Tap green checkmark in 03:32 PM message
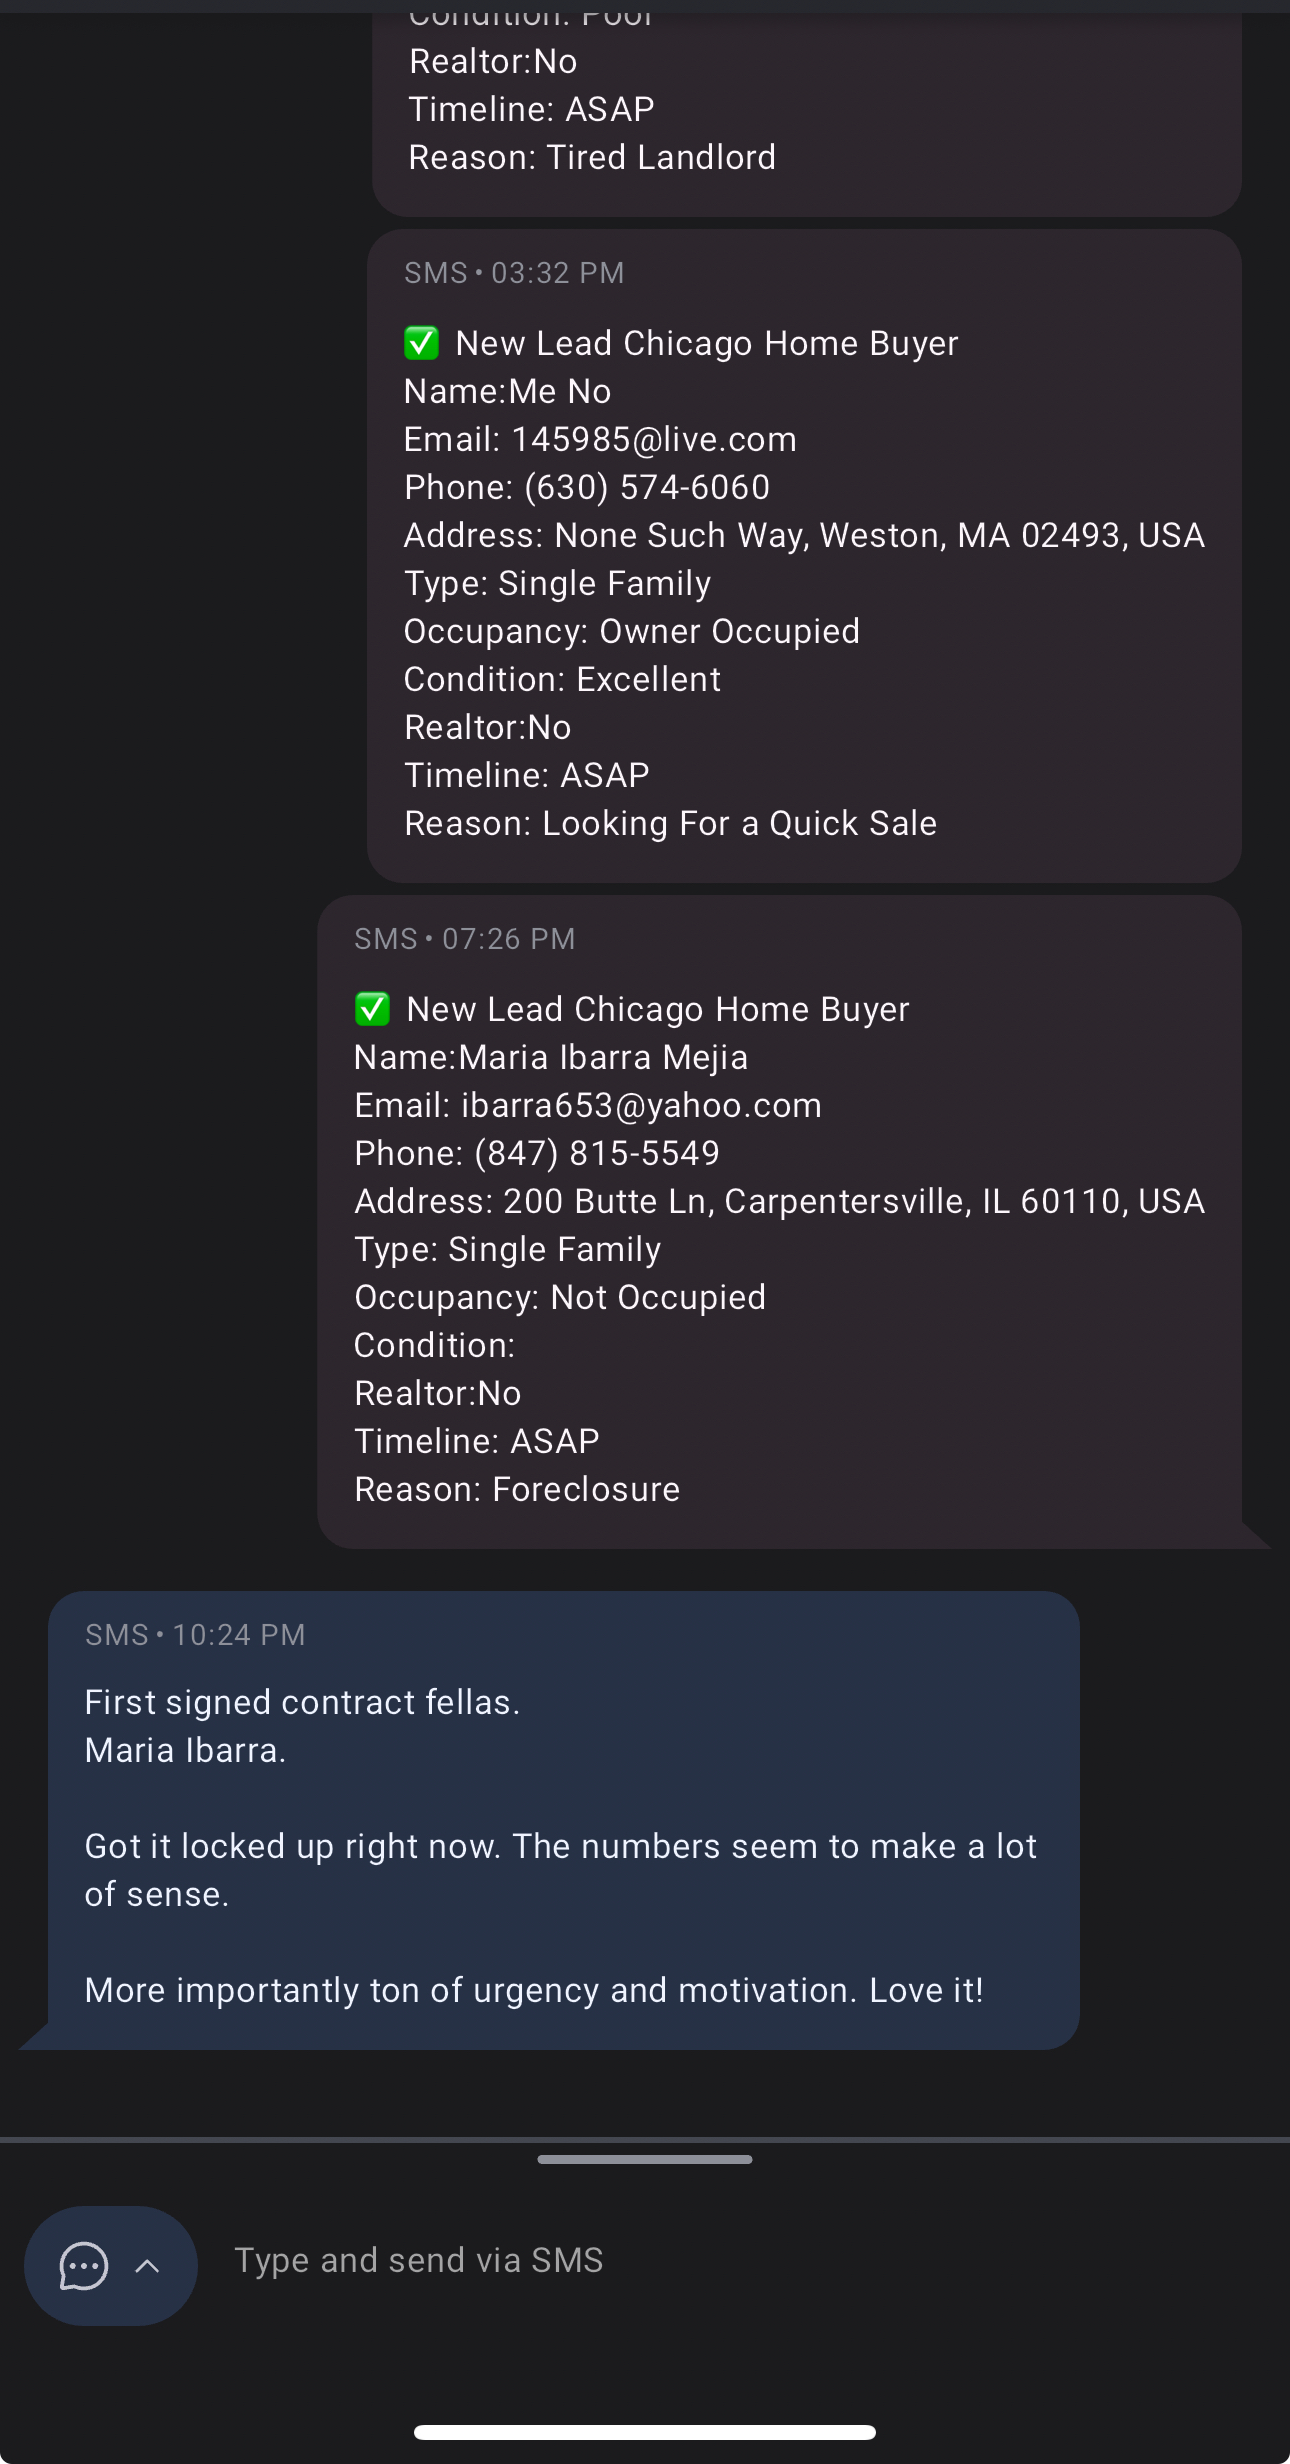Image resolution: width=1290 pixels, height=2464 pixels. tap(421, 343)
